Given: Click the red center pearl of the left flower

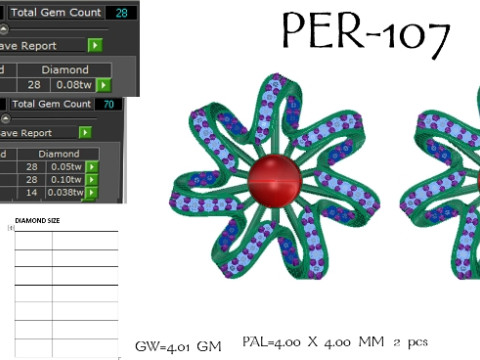Looking at the screenshot, I should tap(275, 181).
